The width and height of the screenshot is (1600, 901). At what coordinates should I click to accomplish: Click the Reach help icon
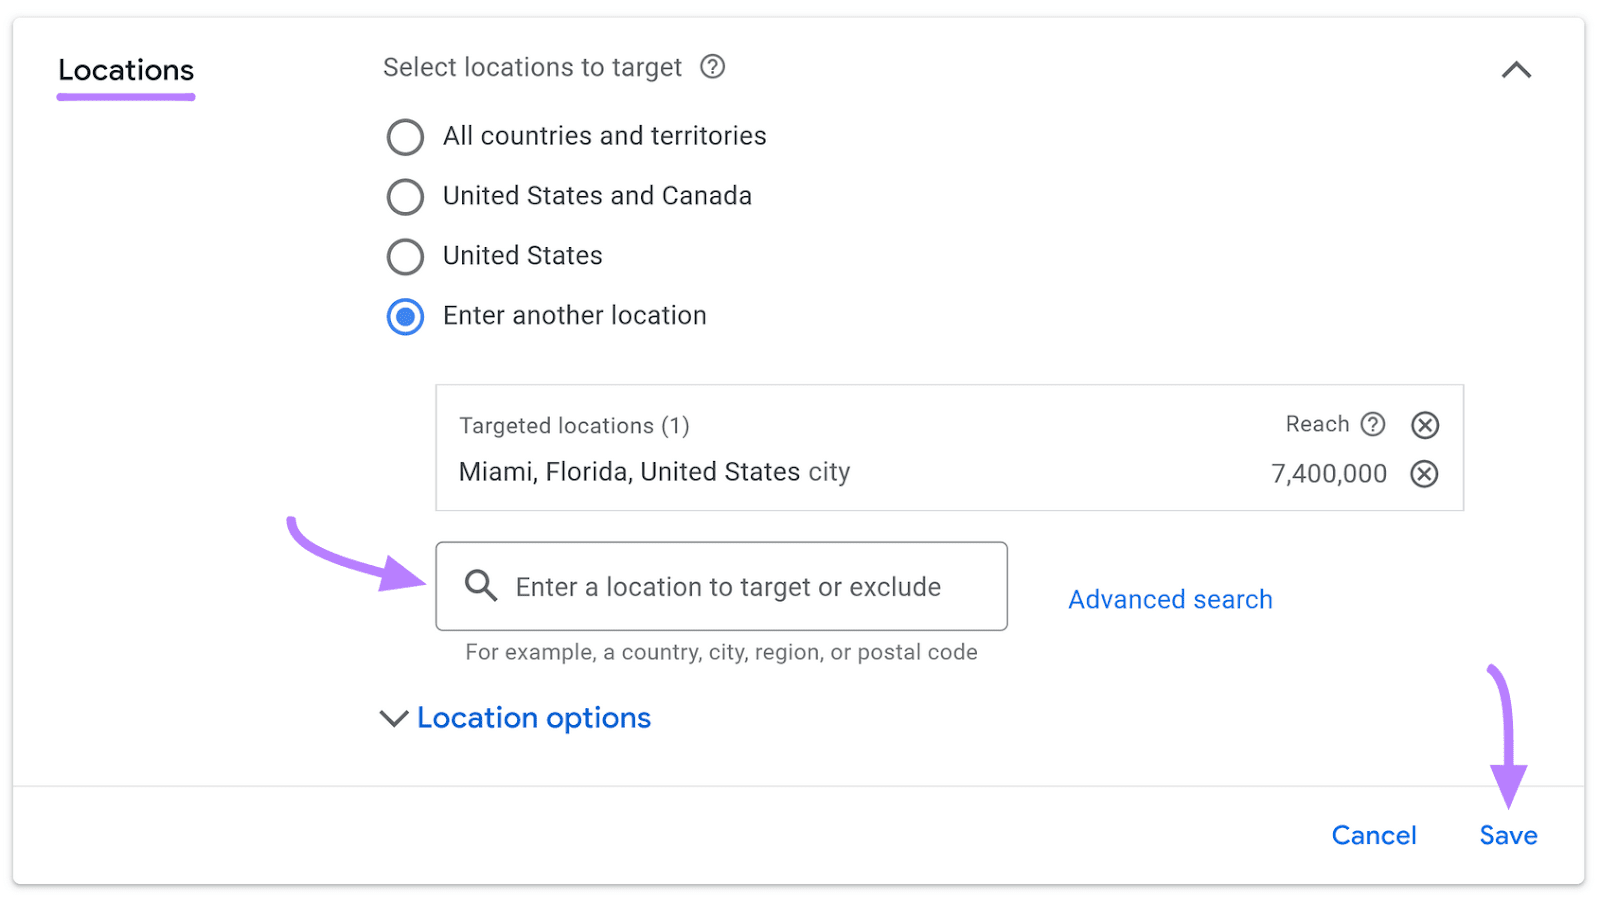click(x=1375, y=424)
